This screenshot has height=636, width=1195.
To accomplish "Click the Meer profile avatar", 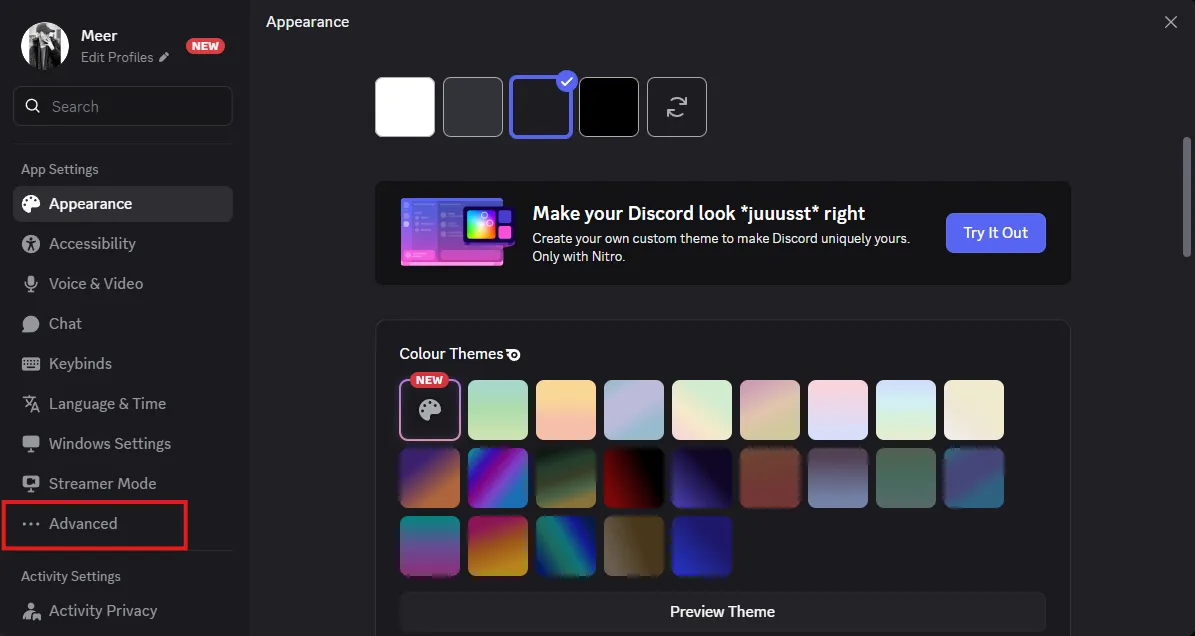I will pyautogui.click(x=45, y=46).
